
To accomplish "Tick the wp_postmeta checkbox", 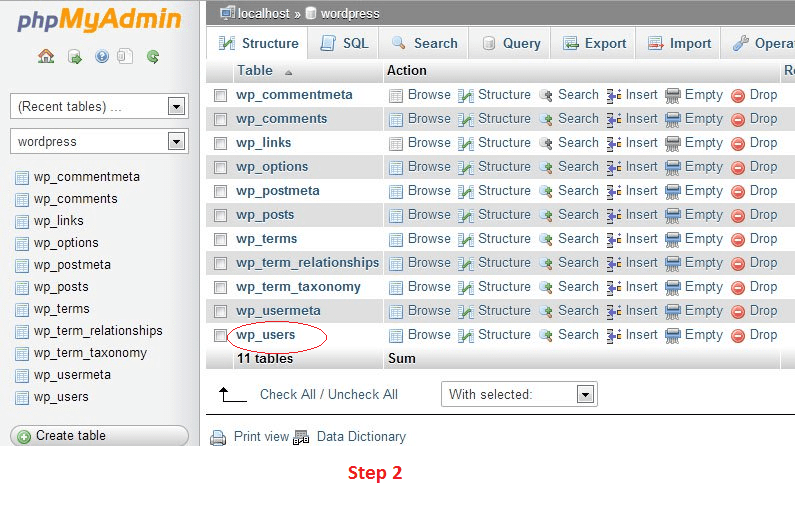I will [220, 191].
